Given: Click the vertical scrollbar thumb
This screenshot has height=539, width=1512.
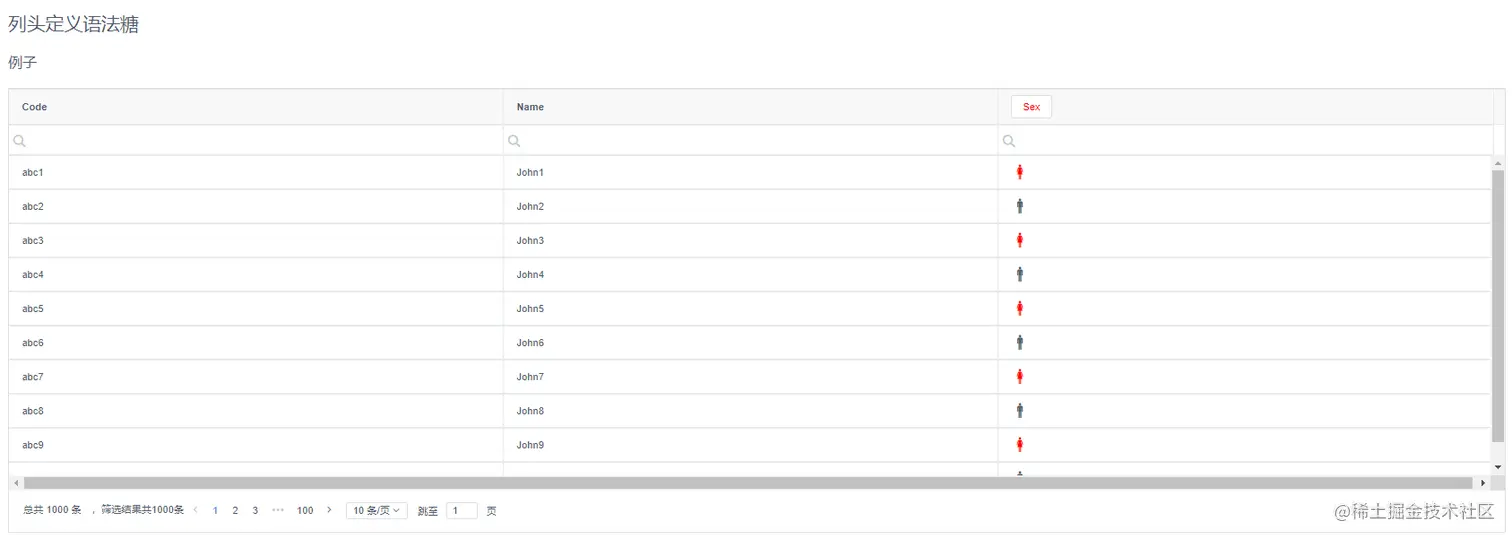Looking at the screenshot, I should [1498, 306].
